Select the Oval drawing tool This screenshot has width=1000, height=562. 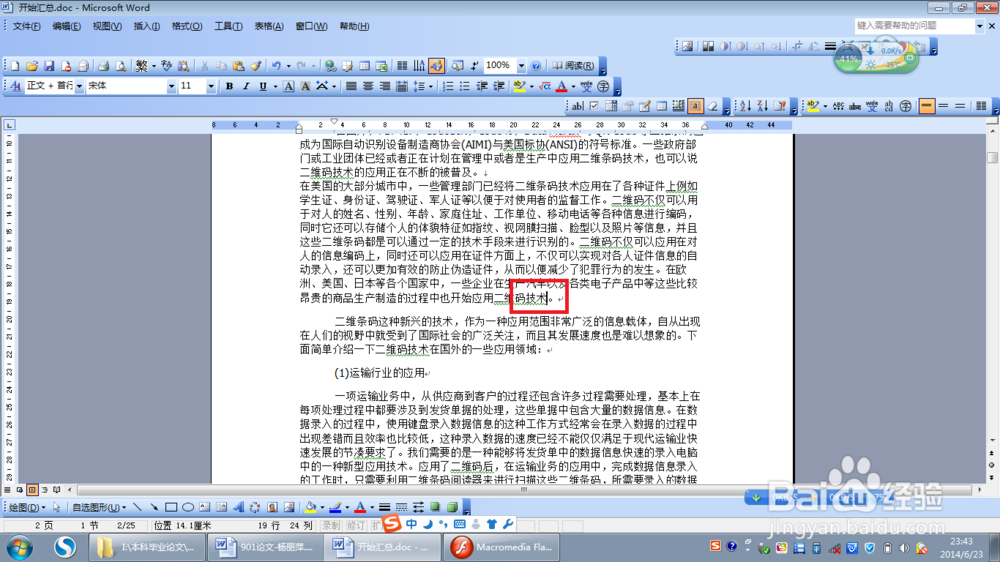tap(188, 507)
